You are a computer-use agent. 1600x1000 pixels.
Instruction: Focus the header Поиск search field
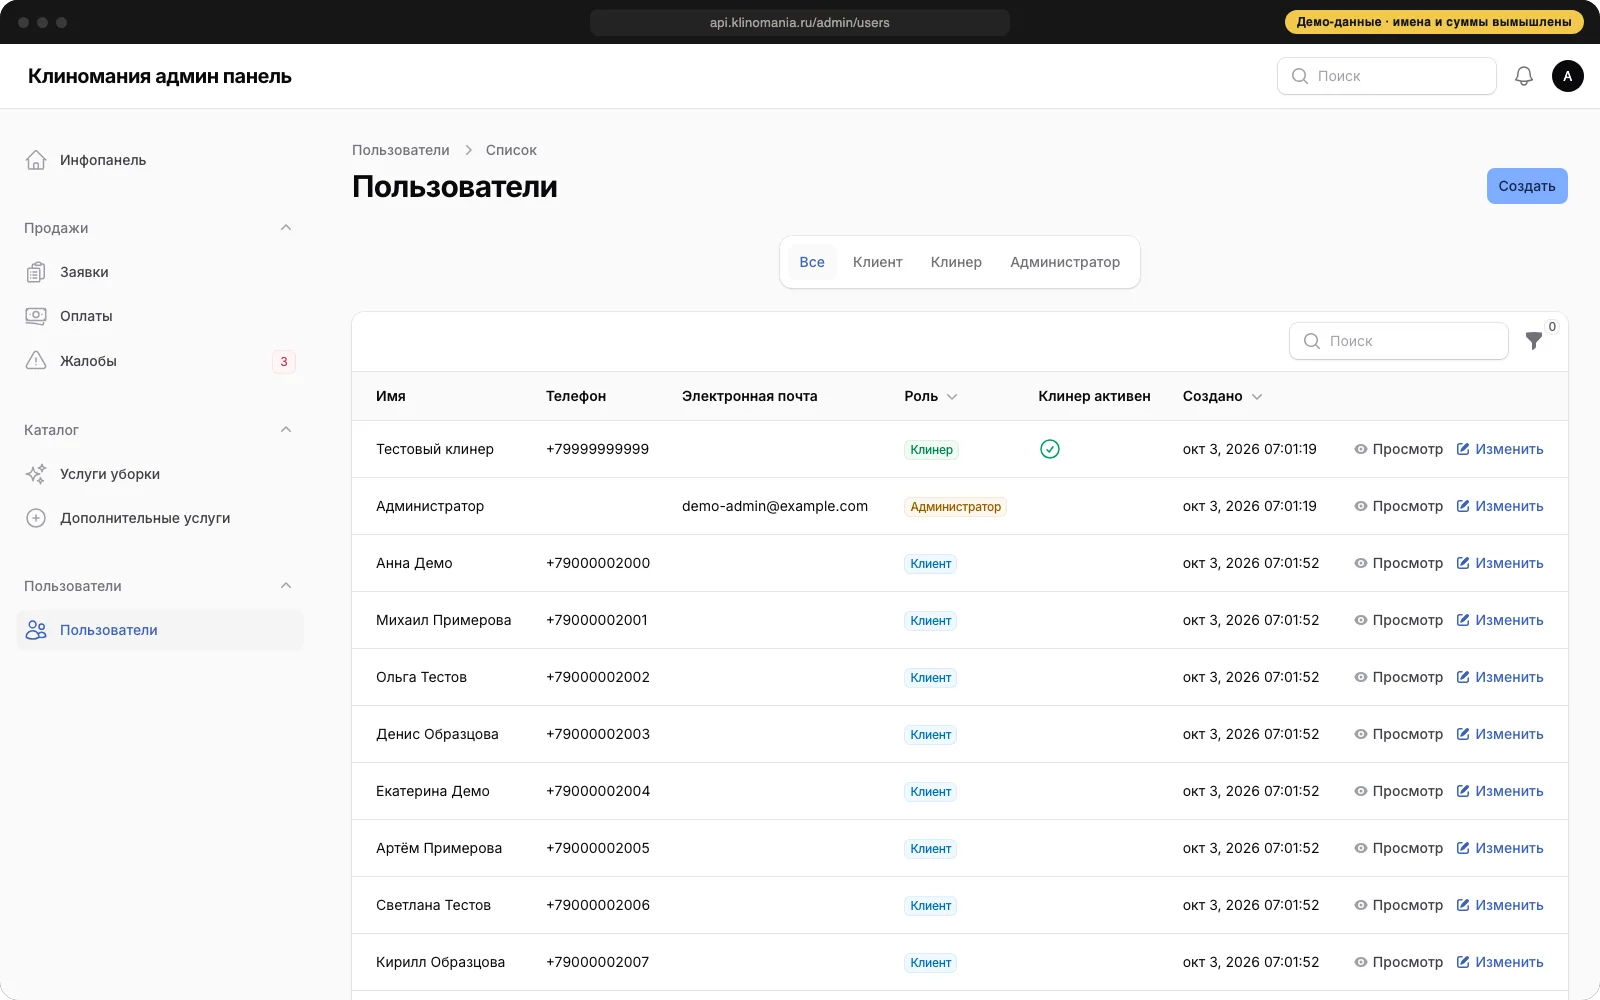[1387, 76]
